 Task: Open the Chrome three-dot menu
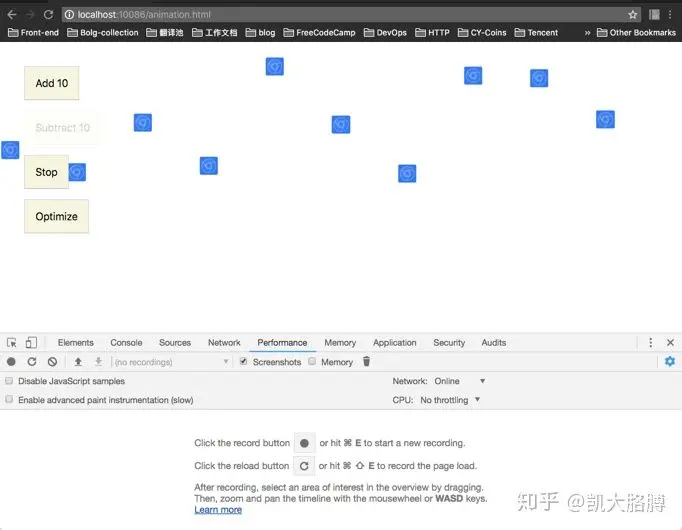tap(670, 15)
